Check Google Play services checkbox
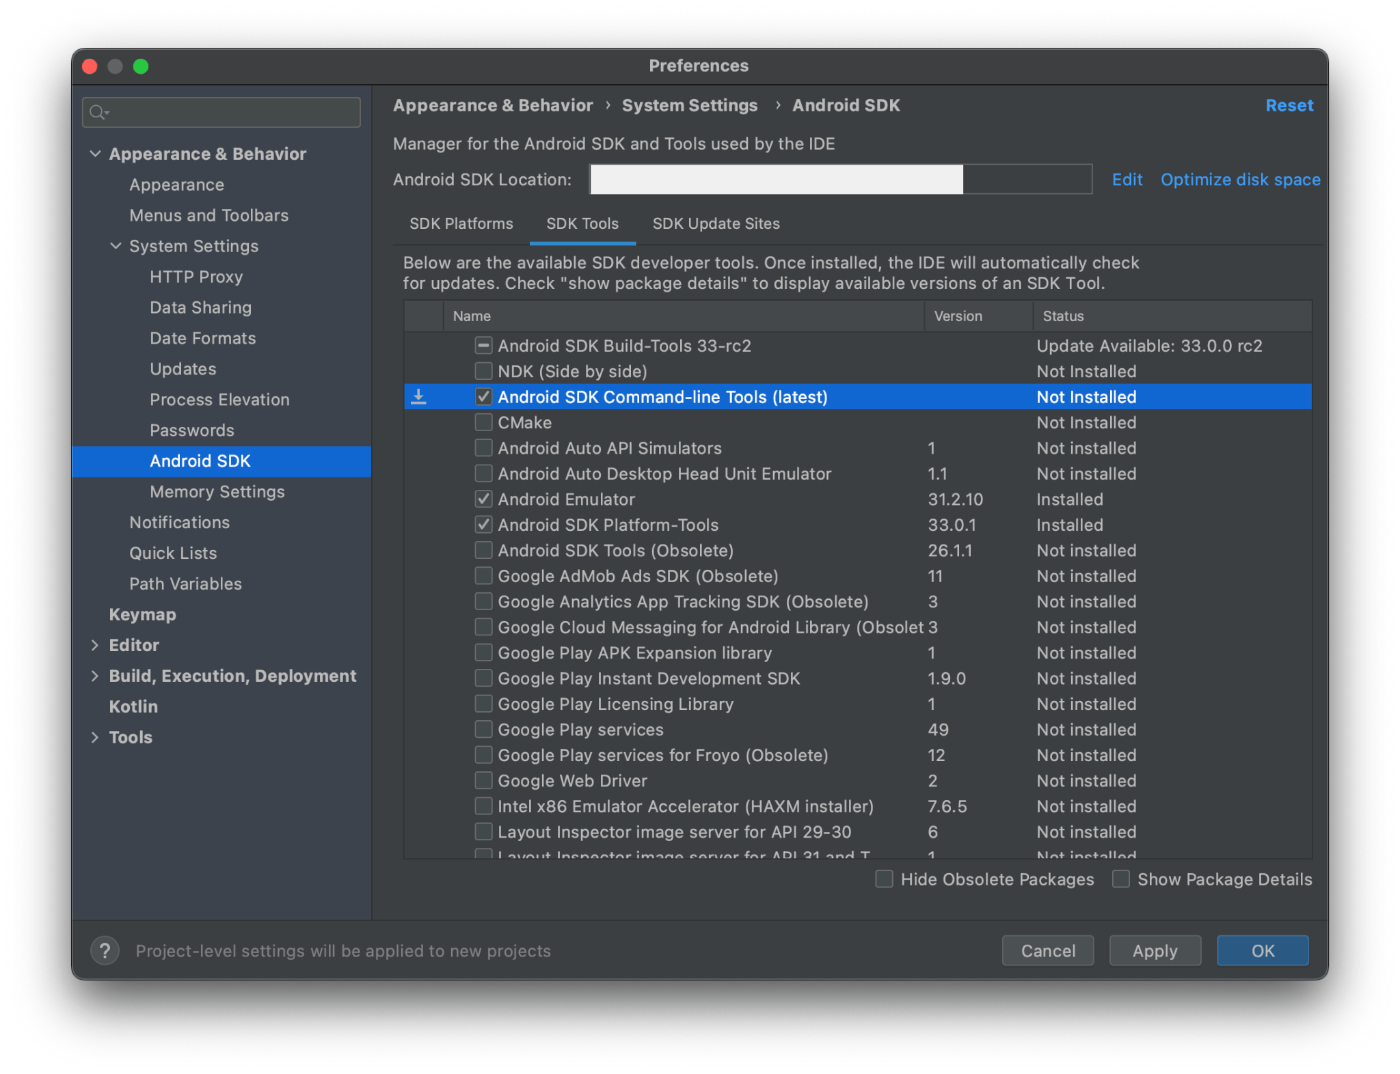The image size is (1400, 1074). (484, 730)
